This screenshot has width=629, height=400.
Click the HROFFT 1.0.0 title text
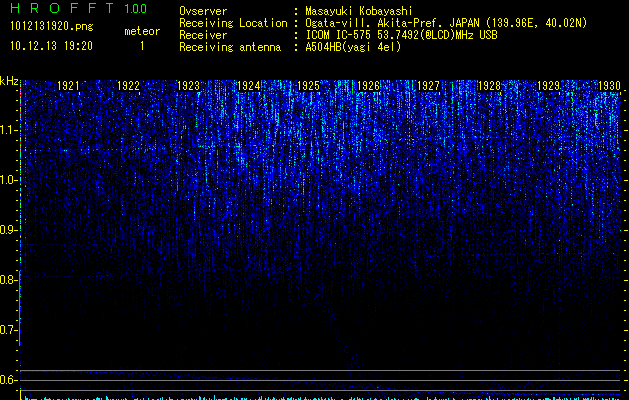[x=79, y=8]
